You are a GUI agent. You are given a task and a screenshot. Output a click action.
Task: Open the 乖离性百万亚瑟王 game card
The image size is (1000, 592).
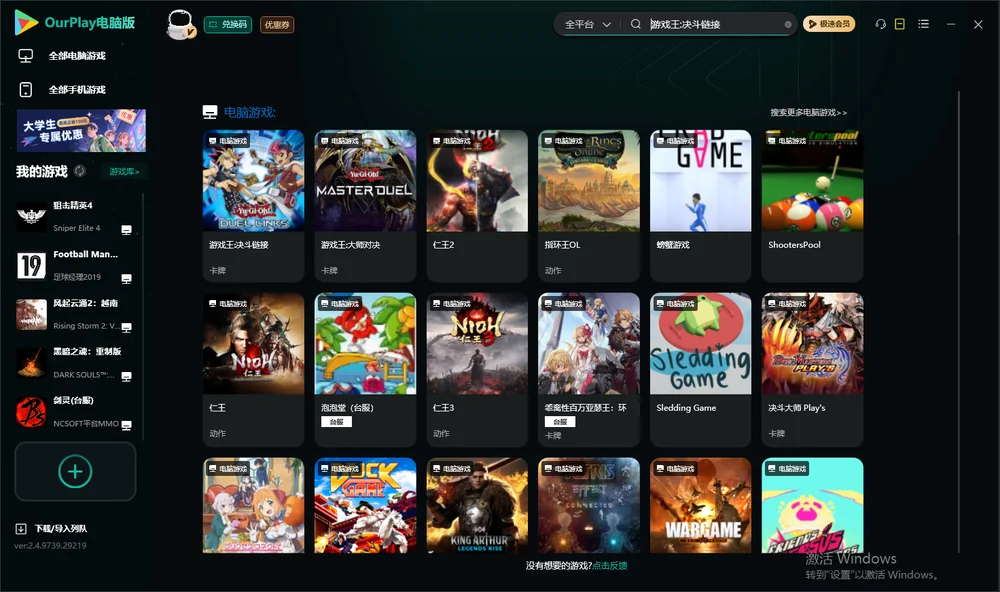pos(589,369)
